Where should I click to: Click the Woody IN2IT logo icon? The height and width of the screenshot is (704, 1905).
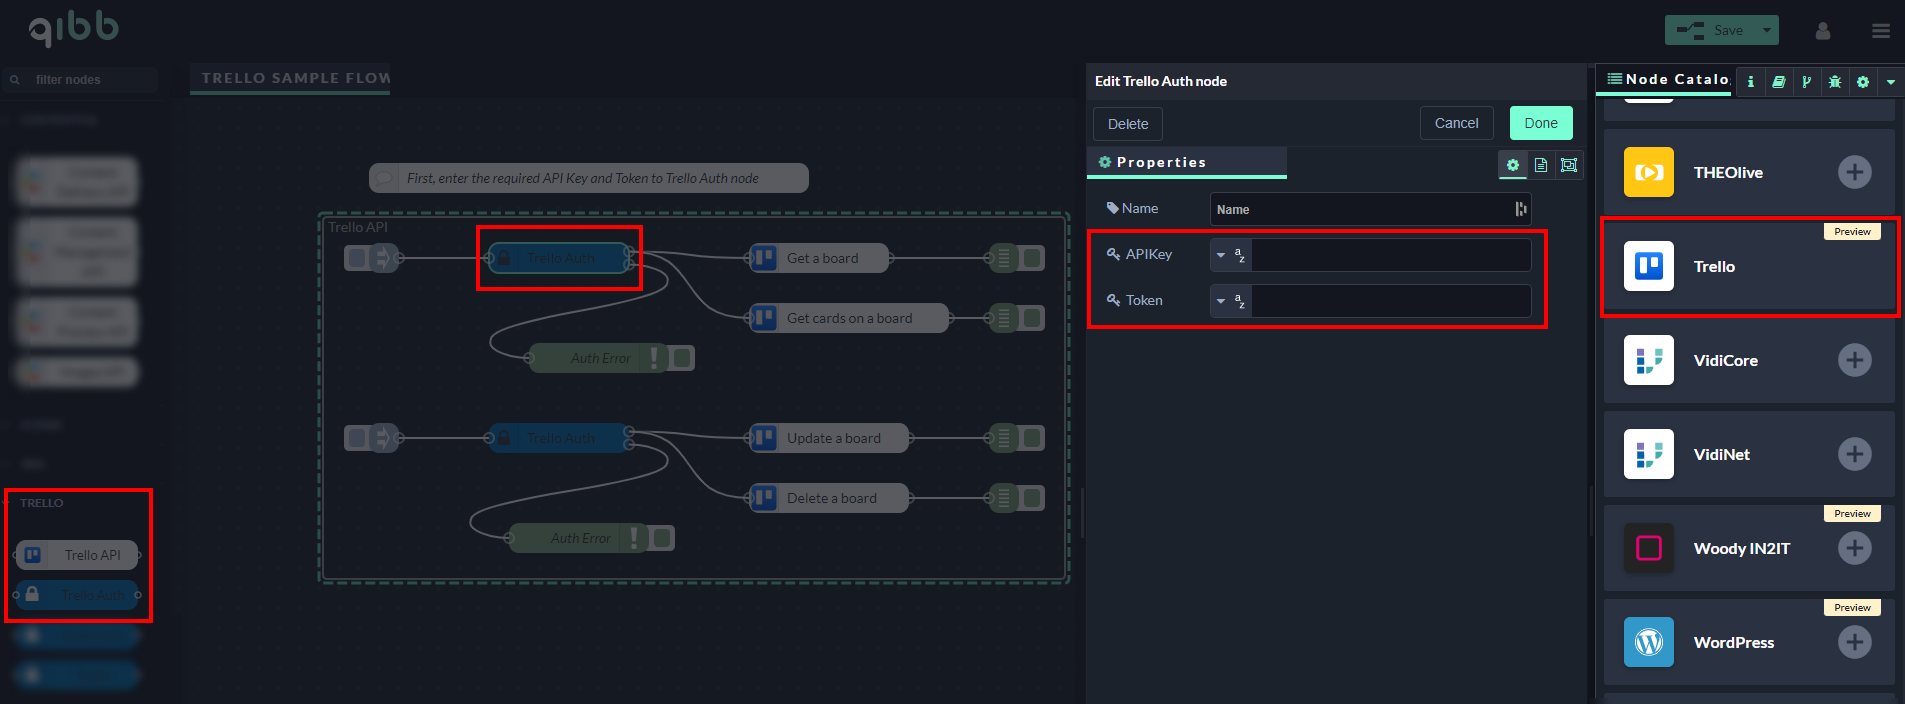coord(1648,548)
